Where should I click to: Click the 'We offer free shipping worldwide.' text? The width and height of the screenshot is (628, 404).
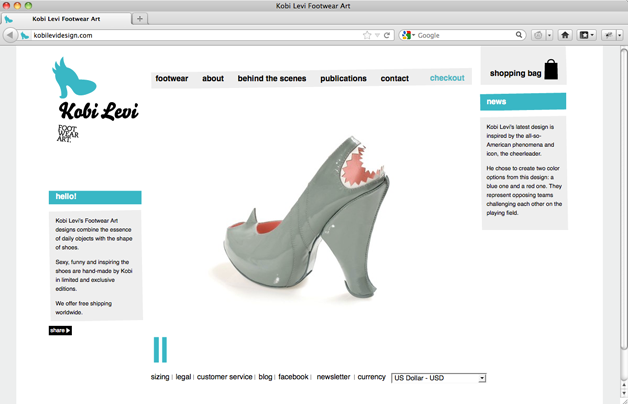click(83, 308)
